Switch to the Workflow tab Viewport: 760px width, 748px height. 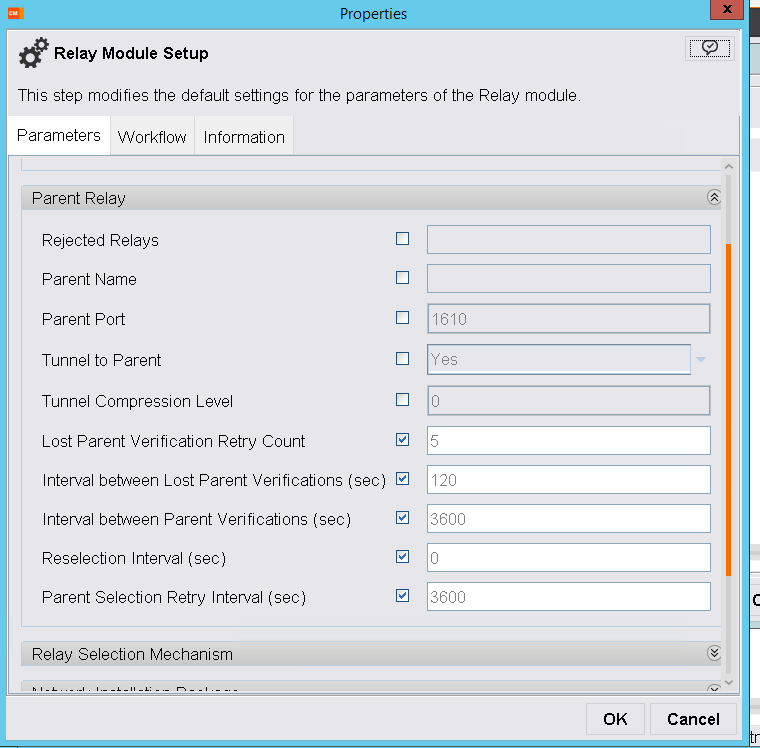tap(152, 137)
